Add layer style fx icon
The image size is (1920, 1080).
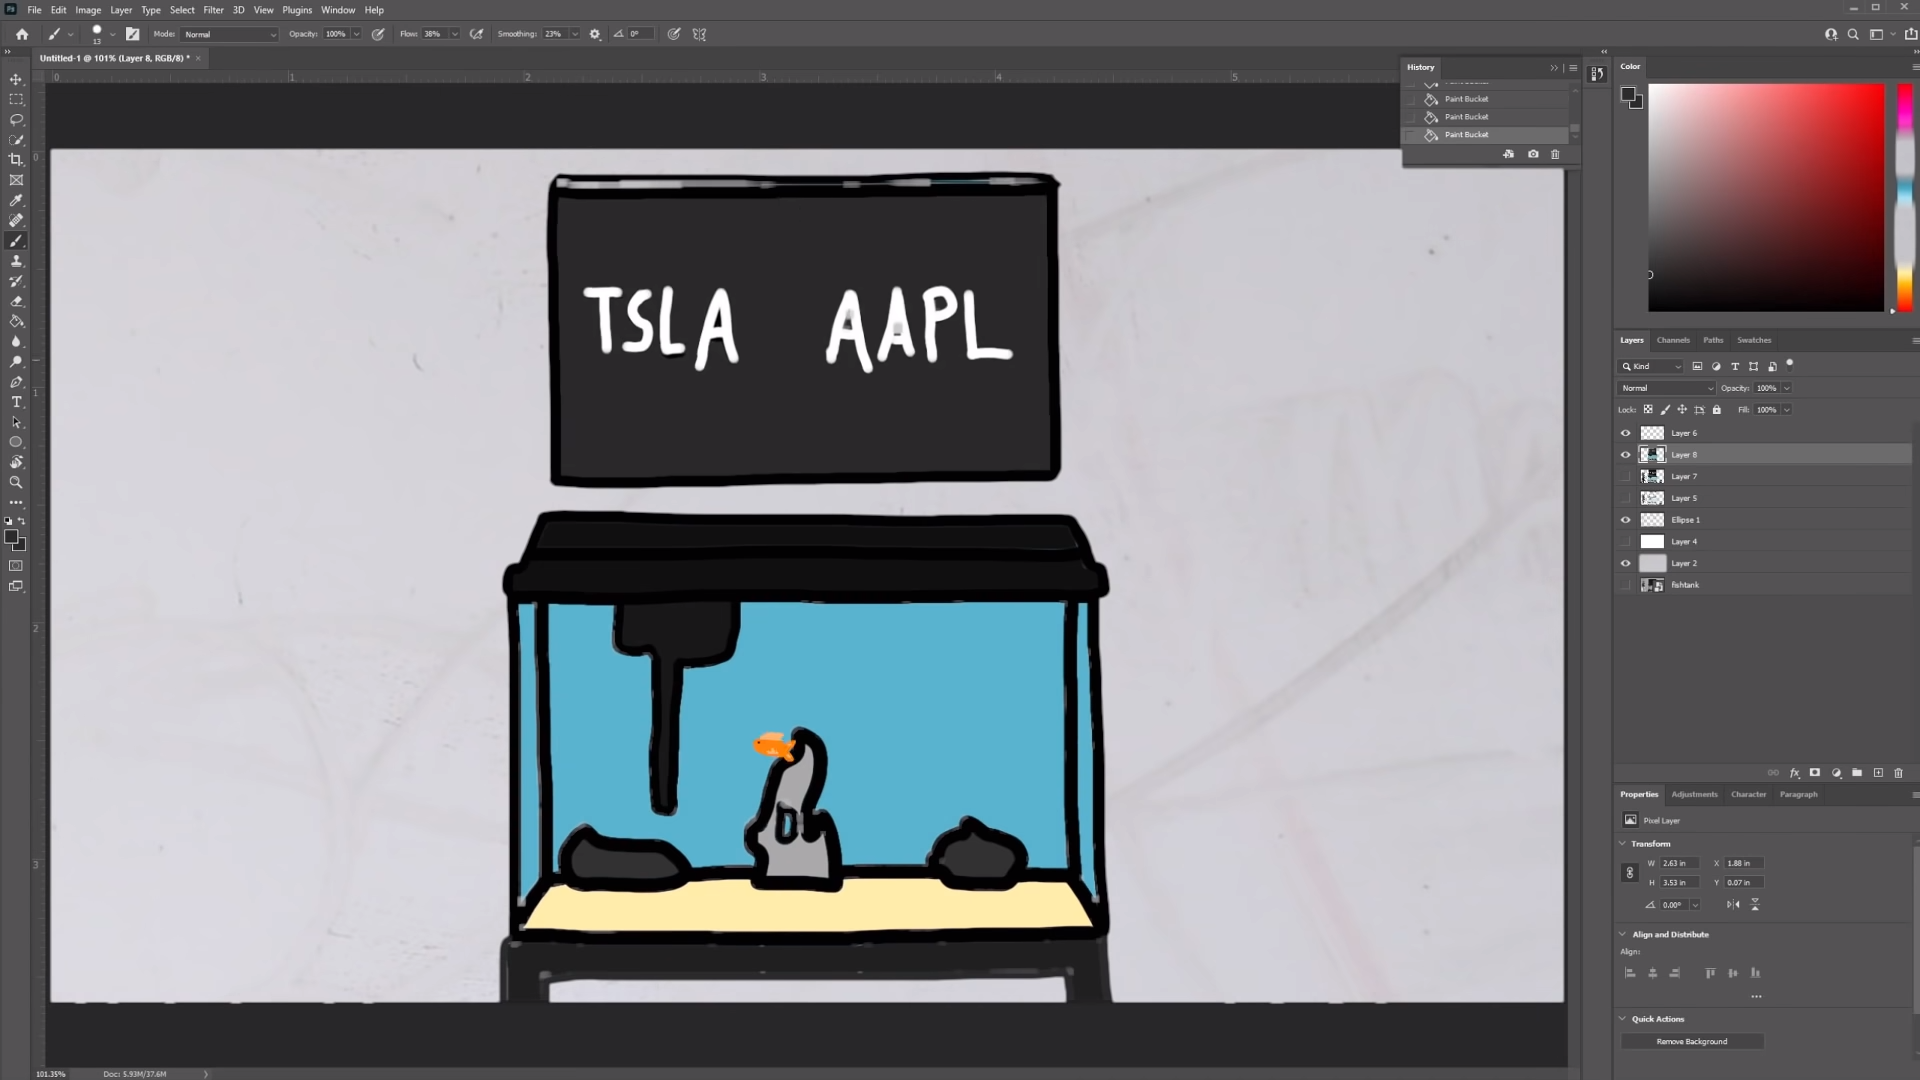click(x=1795, y=773)
